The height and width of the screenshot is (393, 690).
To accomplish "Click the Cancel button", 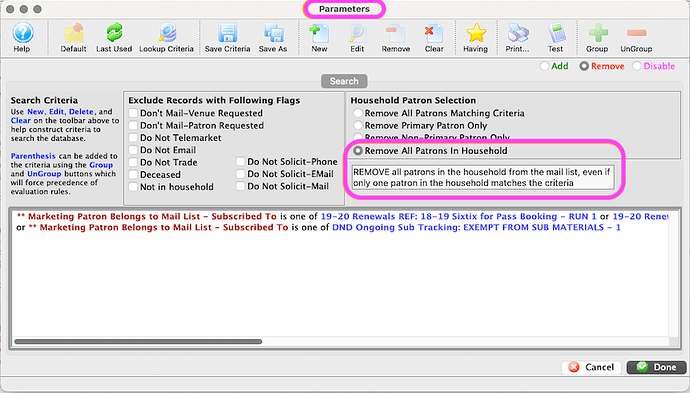I will coord(591,367).
